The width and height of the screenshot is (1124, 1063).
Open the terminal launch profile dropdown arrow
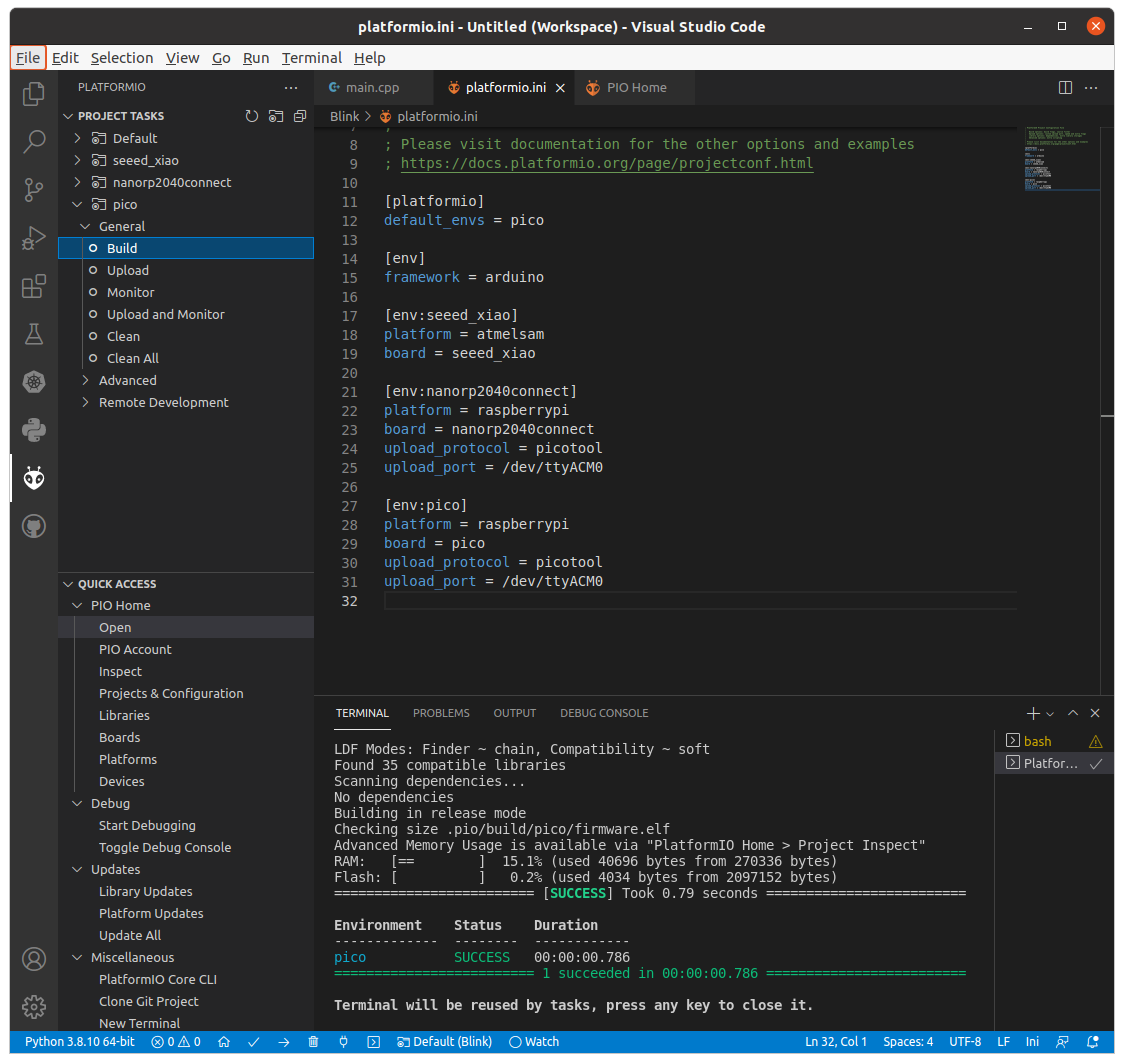[x=1050, y=714]
